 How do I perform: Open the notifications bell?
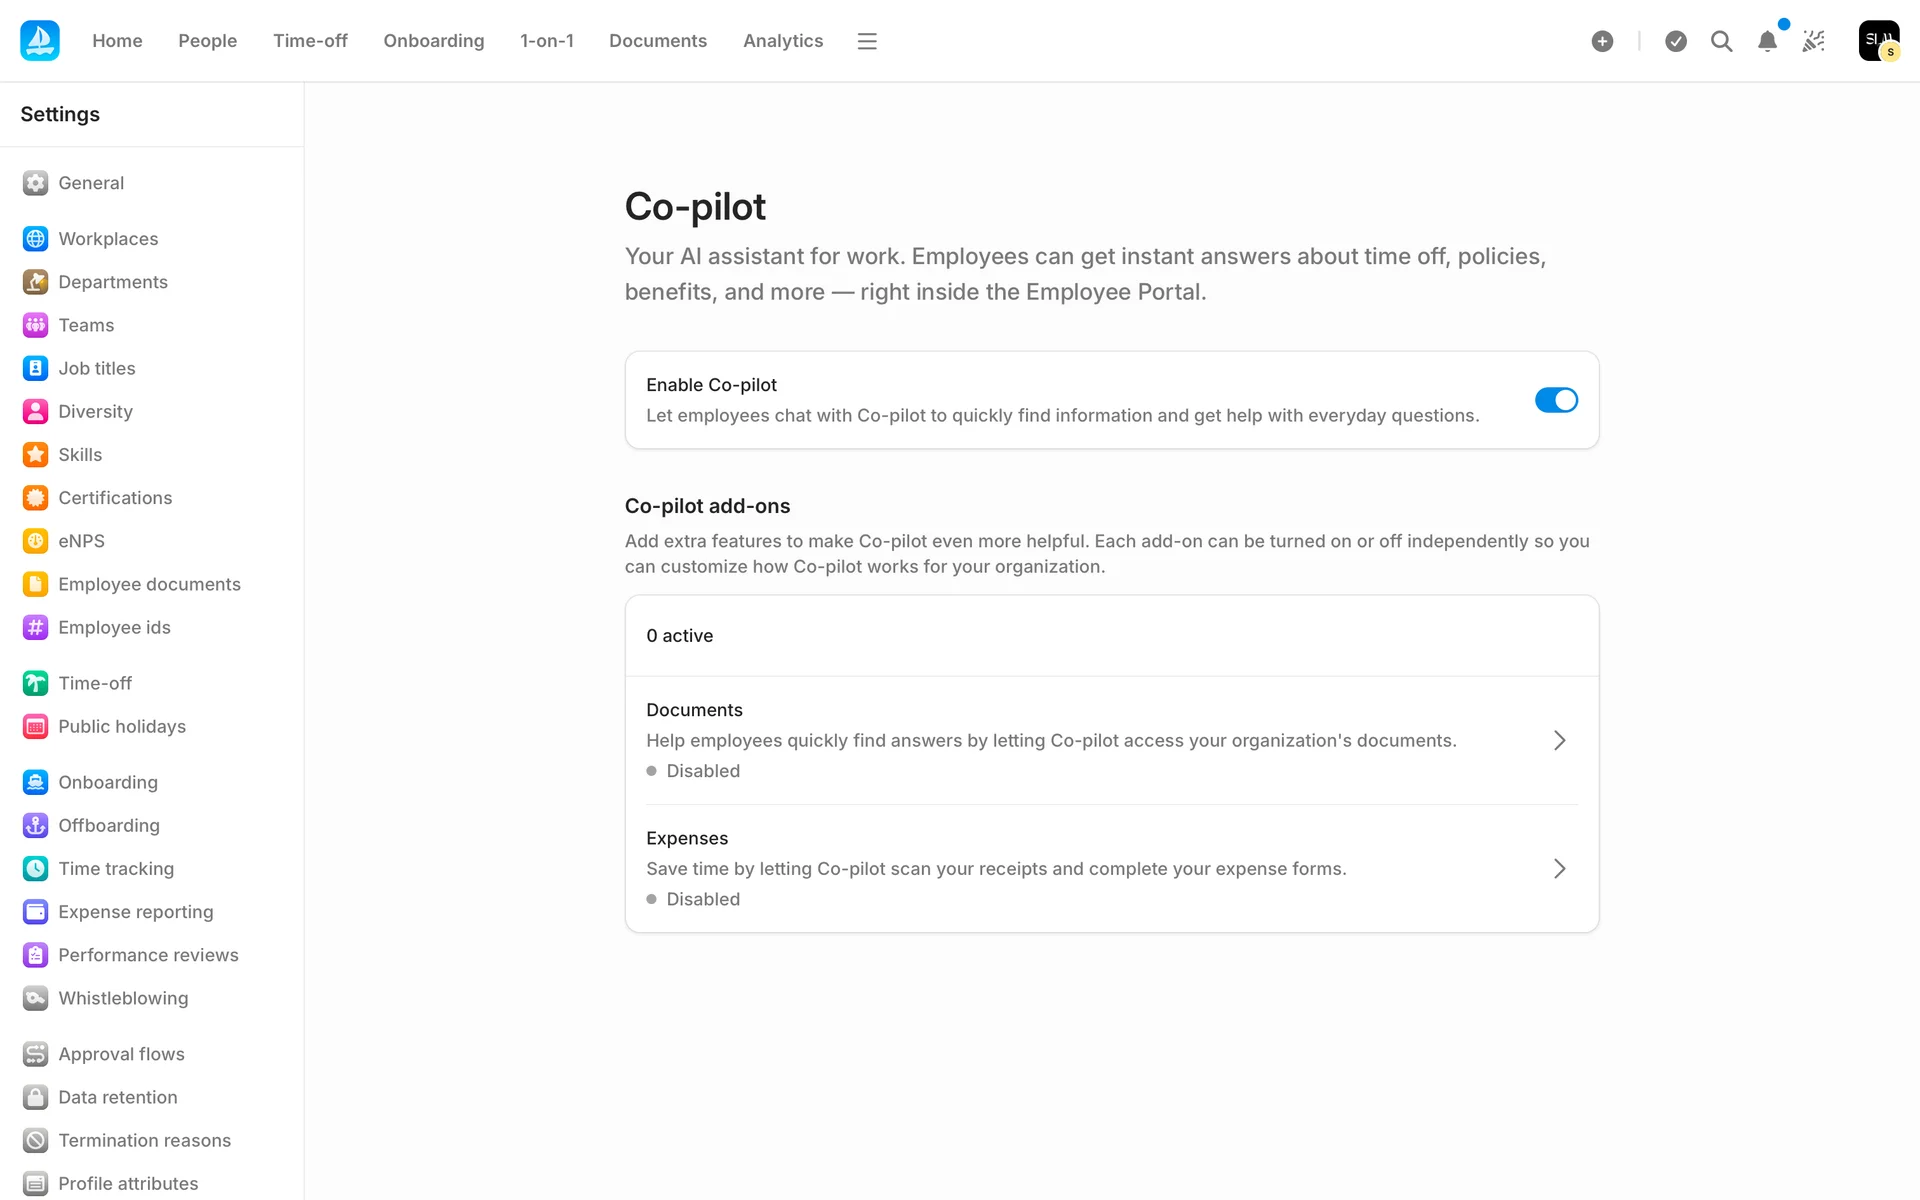[1767, 41]
